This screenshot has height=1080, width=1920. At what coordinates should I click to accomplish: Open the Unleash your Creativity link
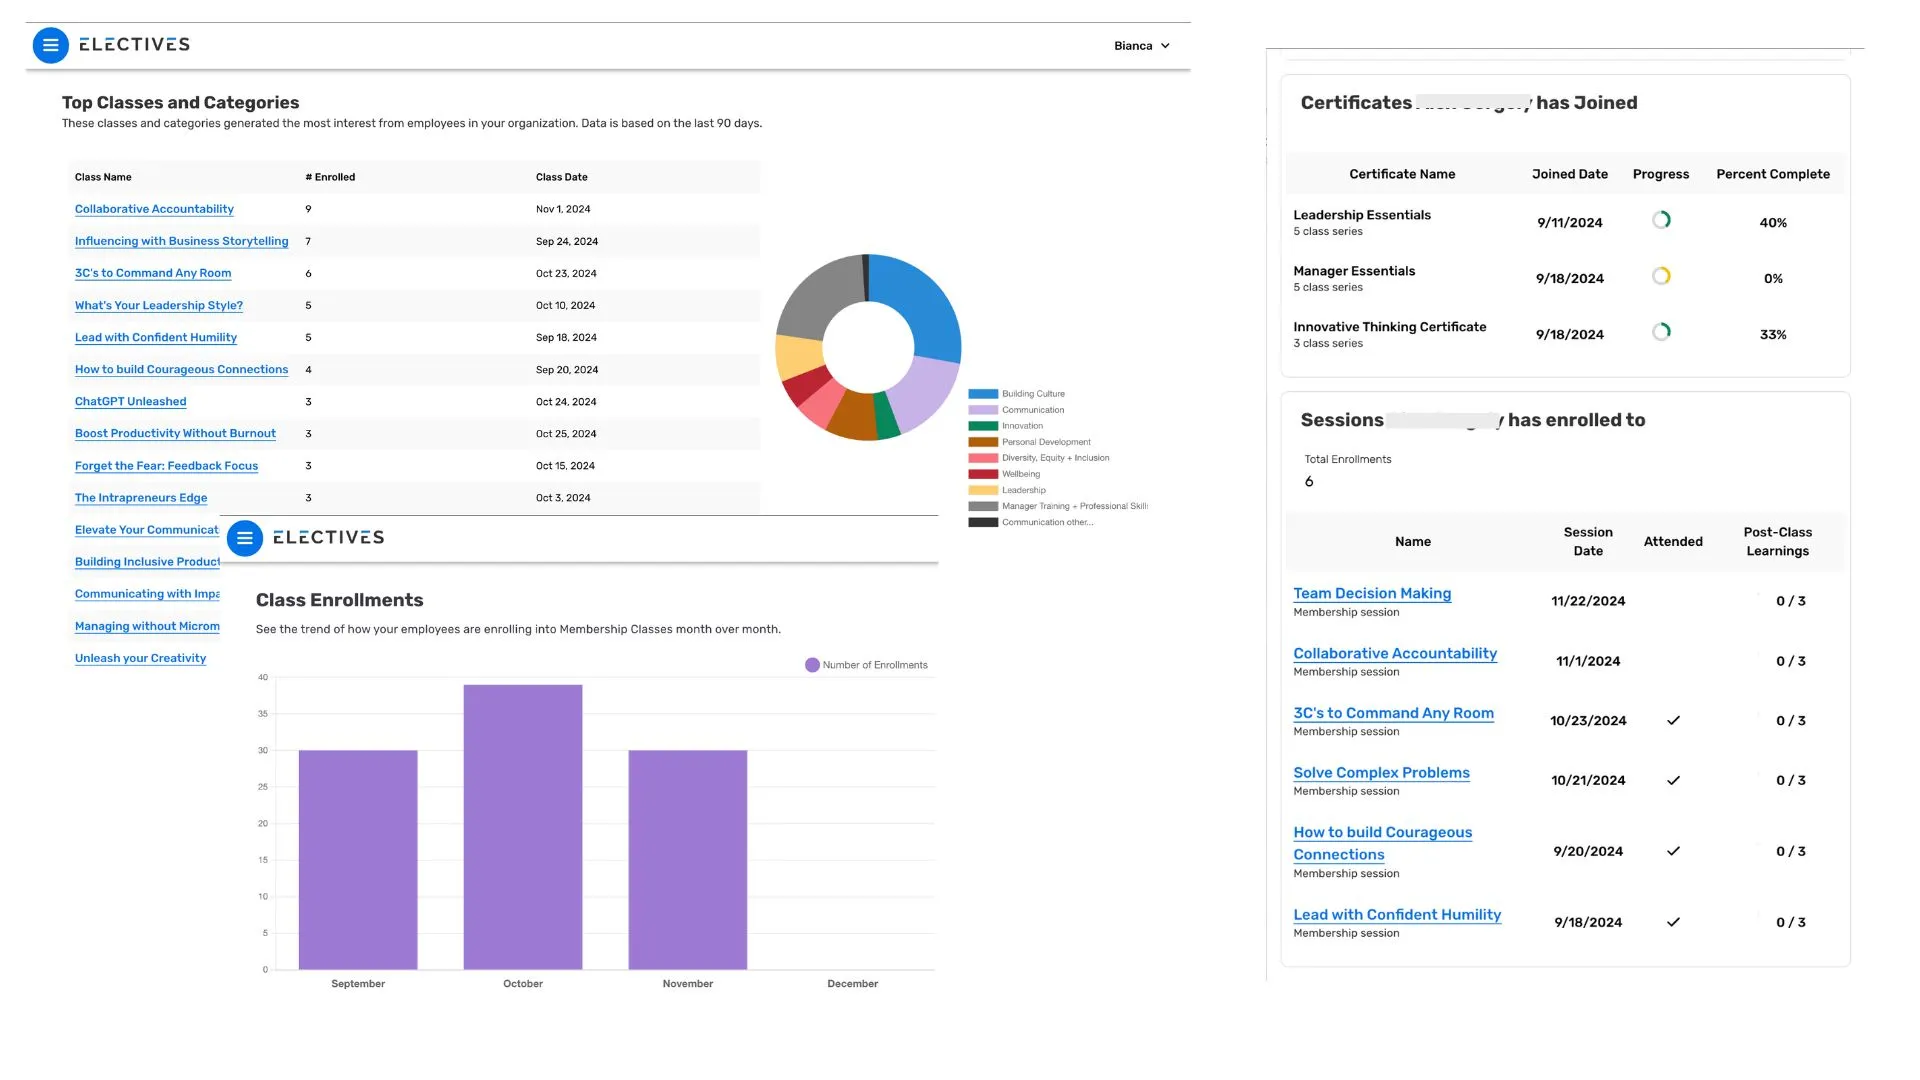pos(140,658)
